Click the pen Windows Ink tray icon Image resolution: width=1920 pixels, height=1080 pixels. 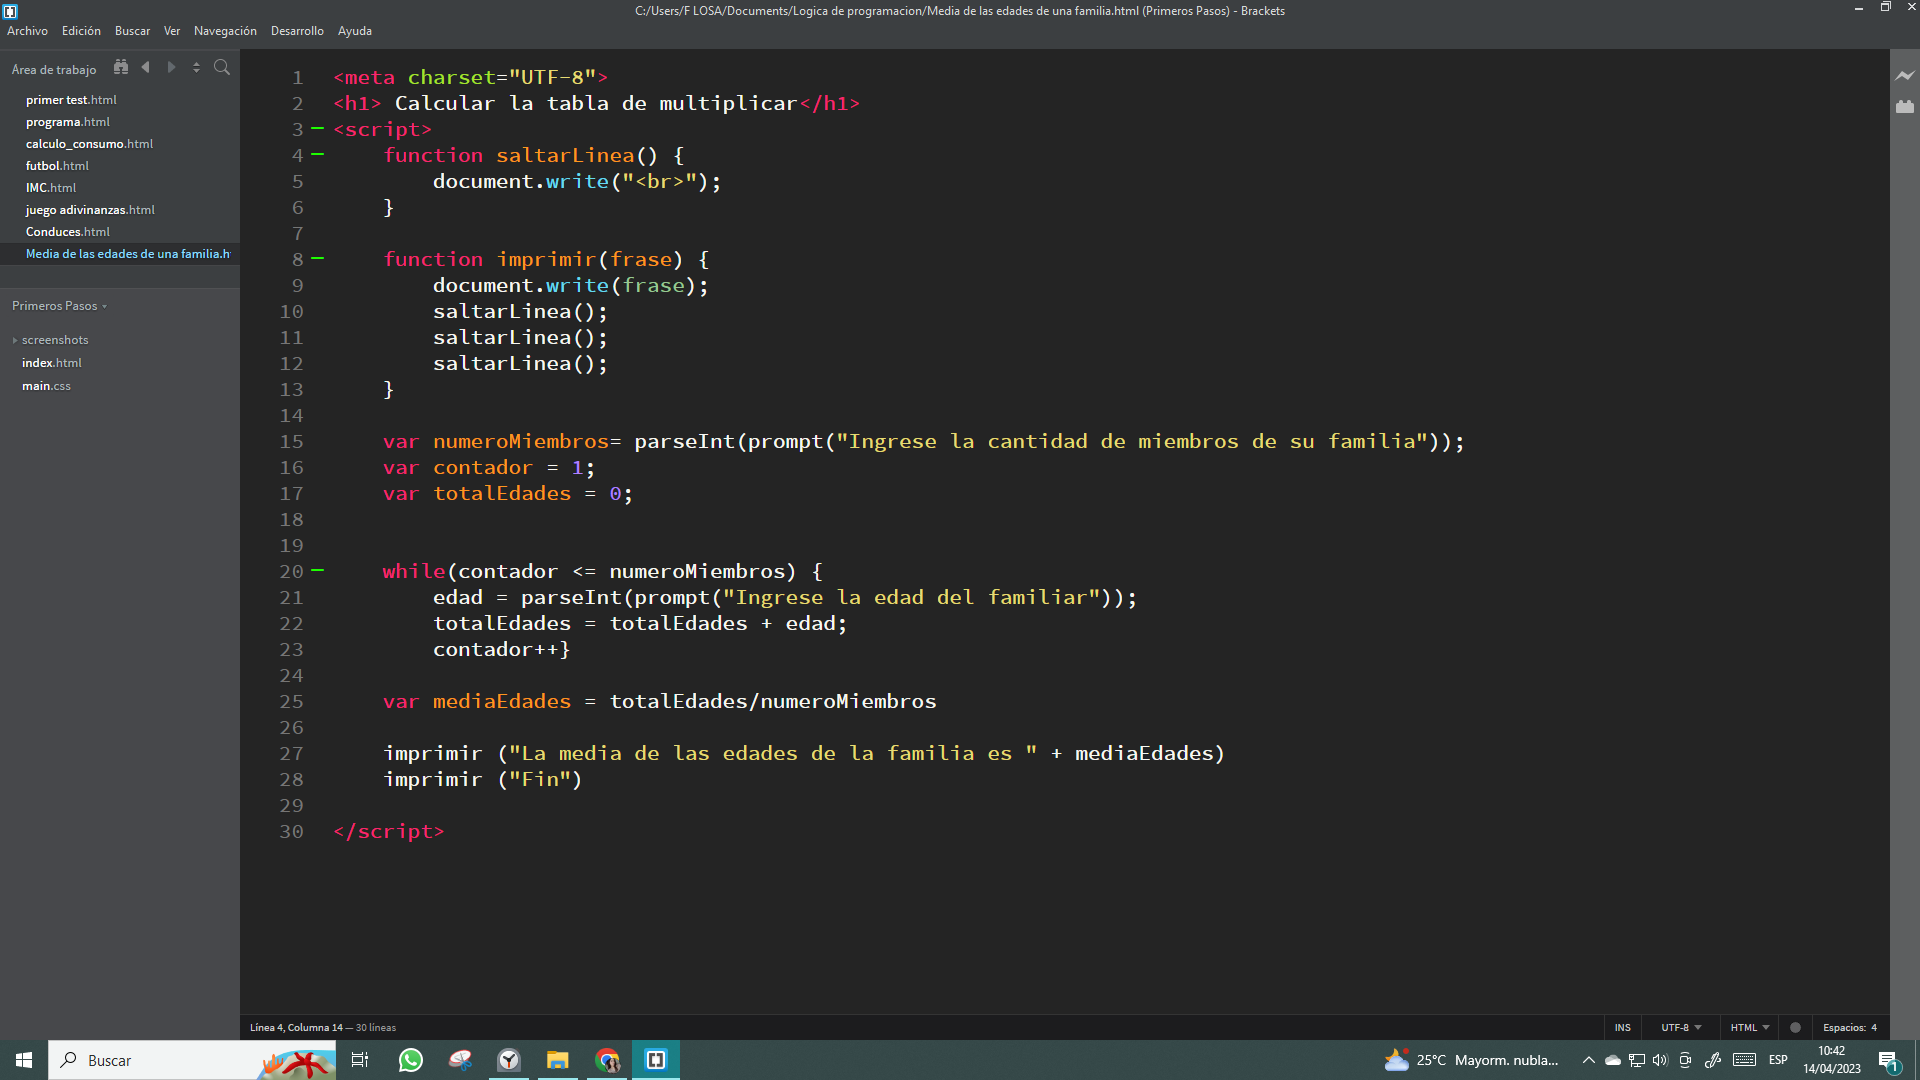coord(1713,1060)
